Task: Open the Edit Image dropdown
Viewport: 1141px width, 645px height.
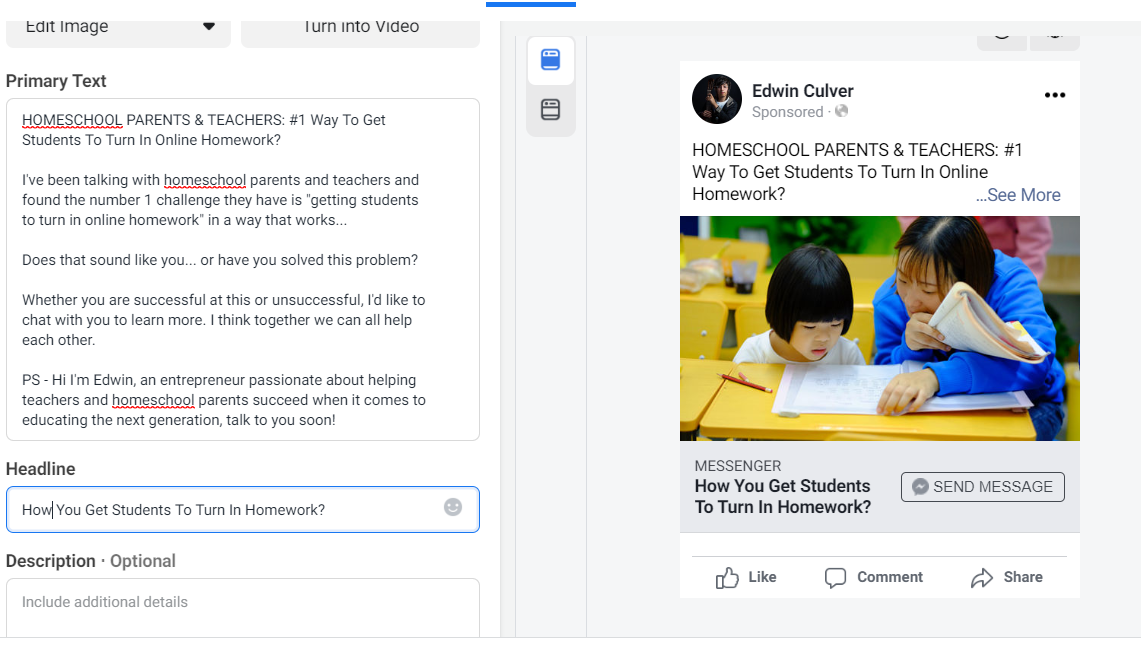Action: point(118,33)
